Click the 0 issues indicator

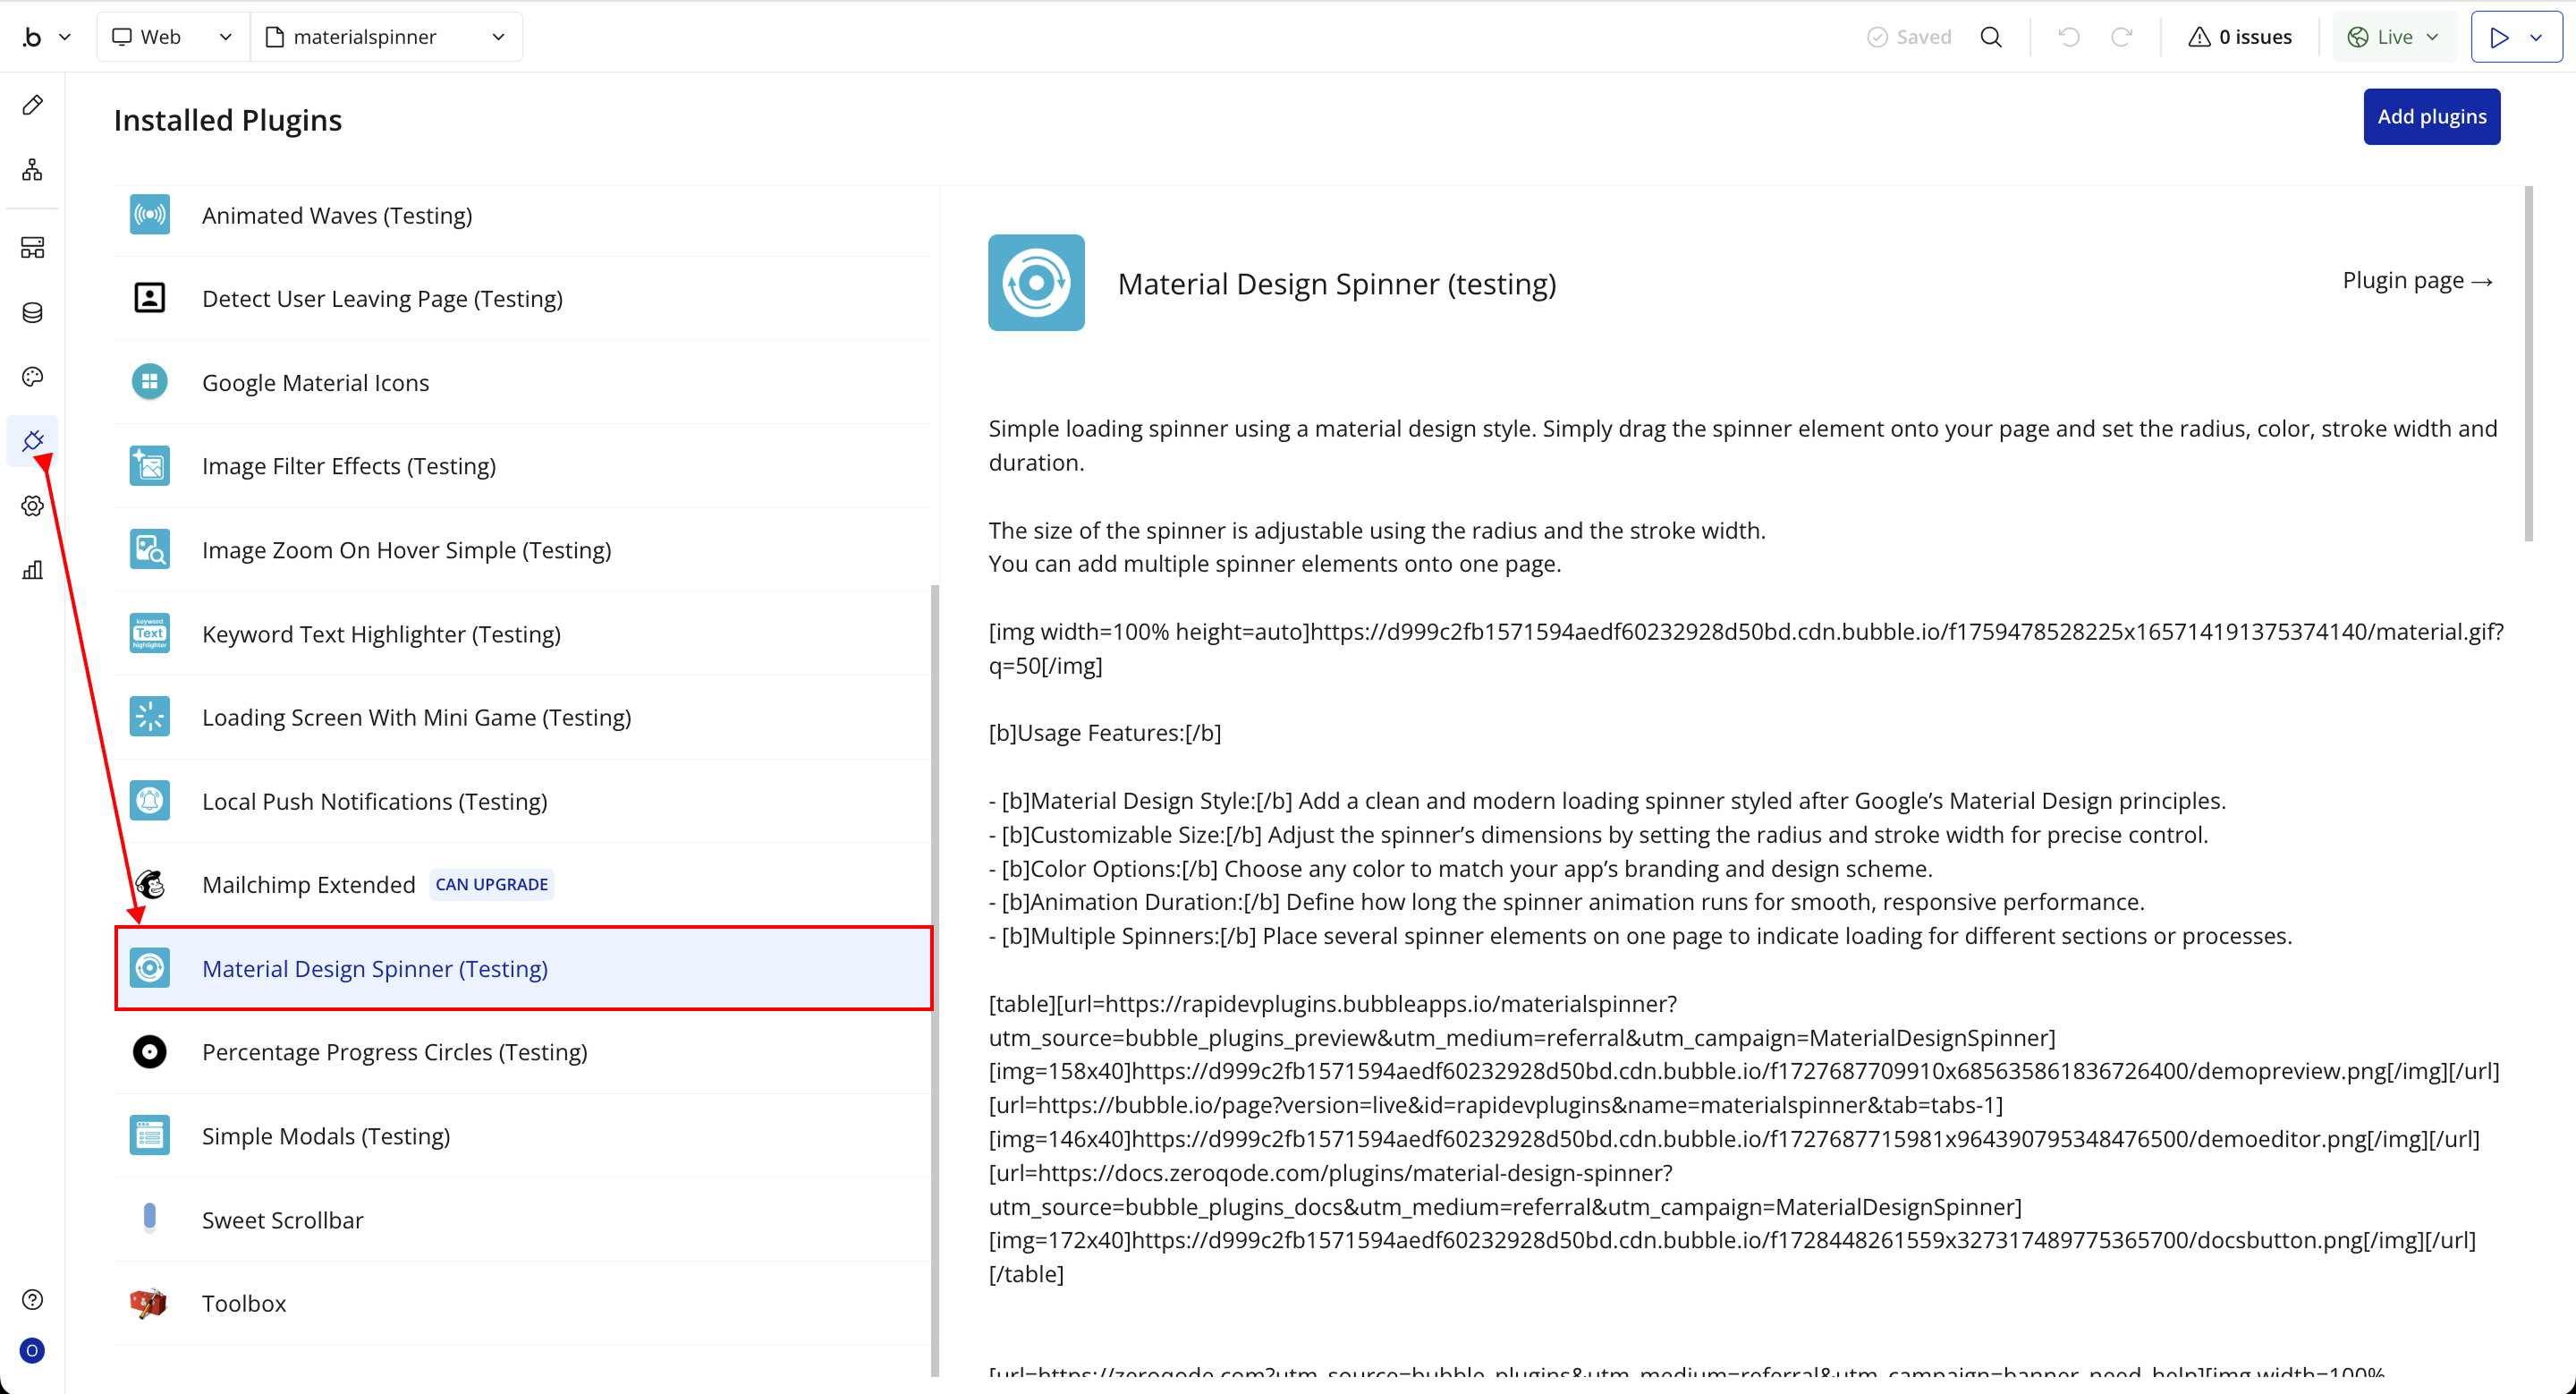tap(2240, 37)
